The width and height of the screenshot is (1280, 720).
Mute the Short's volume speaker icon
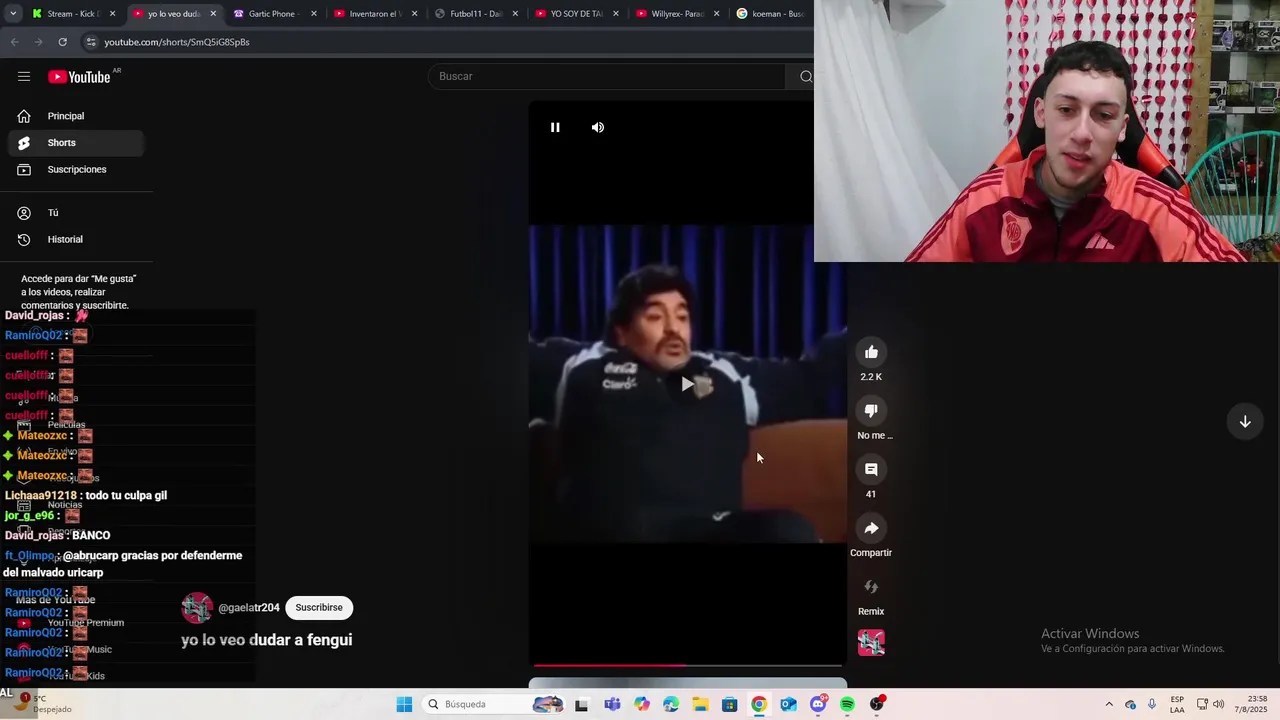tap(598, 127)
